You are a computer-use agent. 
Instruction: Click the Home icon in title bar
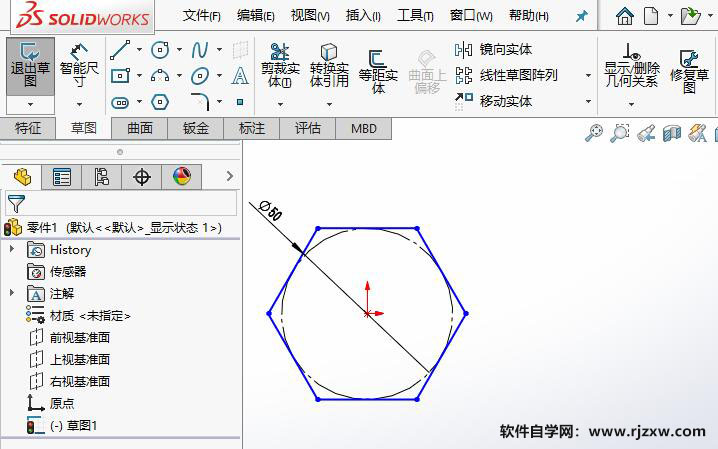[x=625, y=16]
